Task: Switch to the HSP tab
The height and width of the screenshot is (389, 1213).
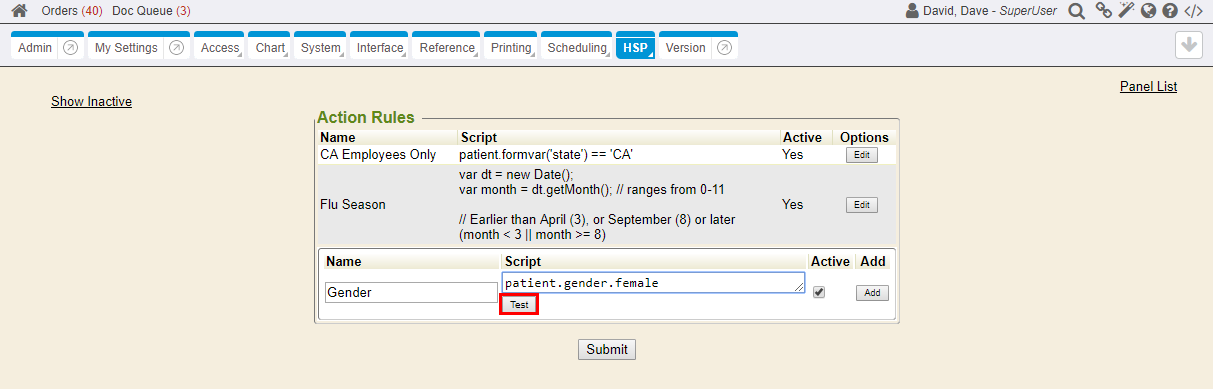Action: [635, 46]
